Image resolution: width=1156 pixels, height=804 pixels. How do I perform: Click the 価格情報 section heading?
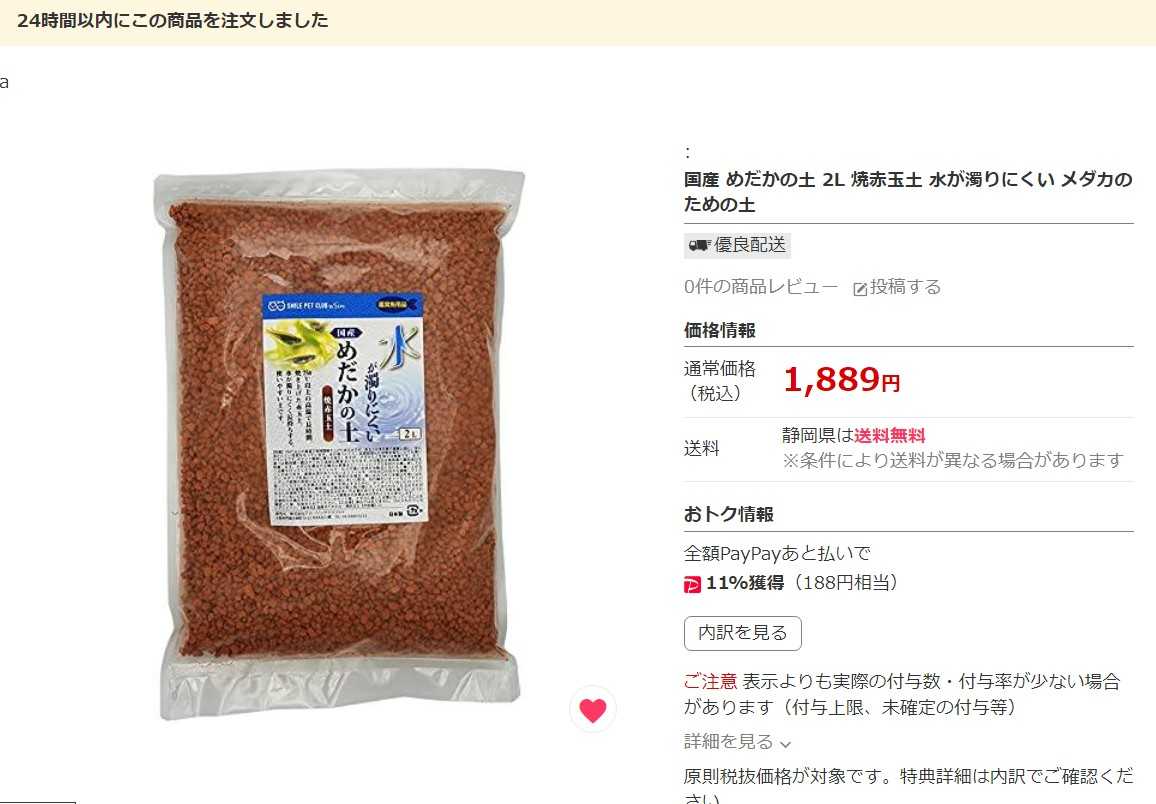(720, 330)
